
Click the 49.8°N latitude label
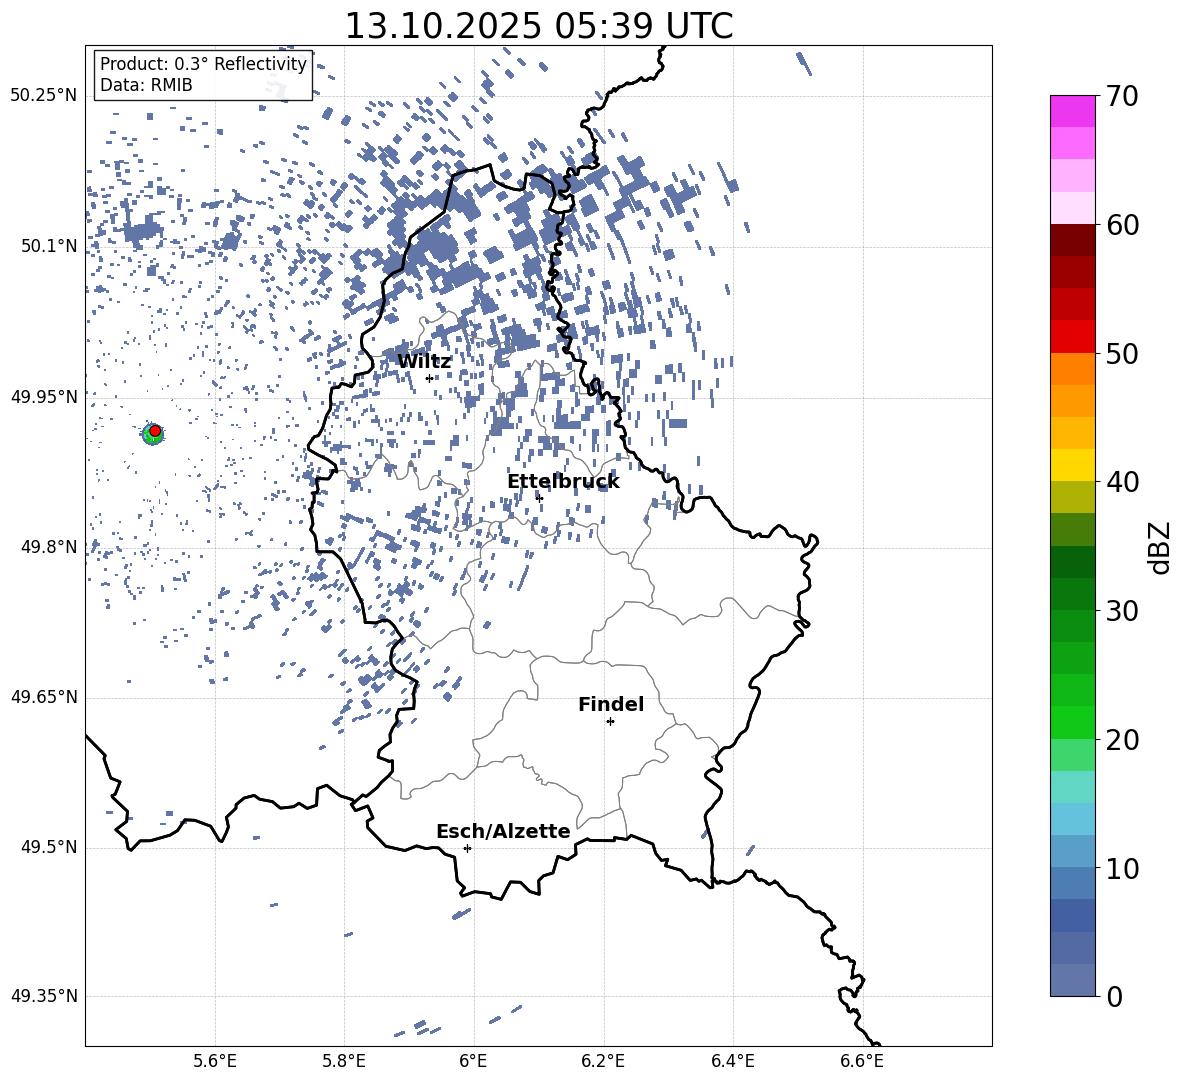[49, 547]
